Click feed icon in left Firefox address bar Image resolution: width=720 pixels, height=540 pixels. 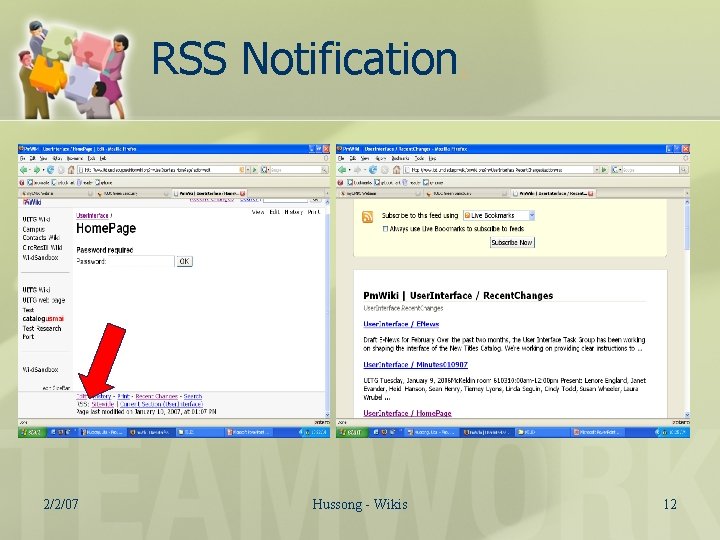point(242,170)
